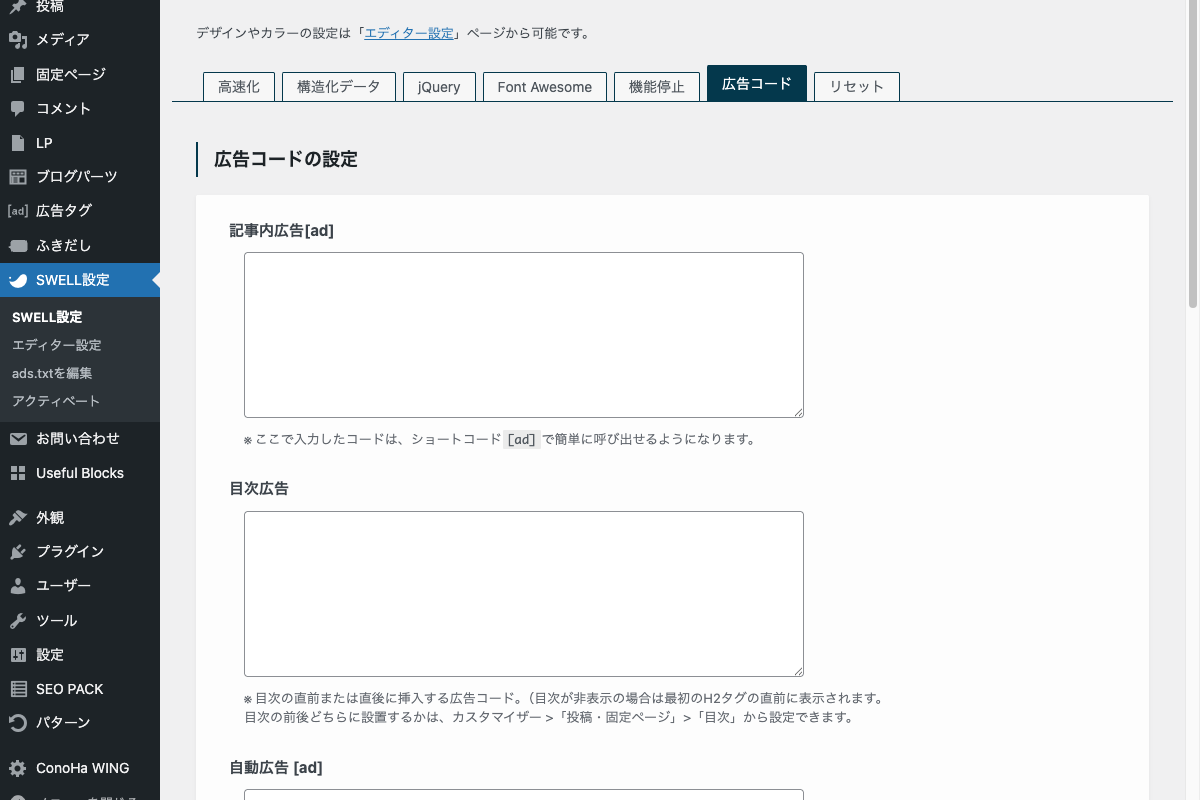Viewport: 1200px width, 800px height.
Task: Click the ブログパーツ table icon
Action: pos(18,177)
